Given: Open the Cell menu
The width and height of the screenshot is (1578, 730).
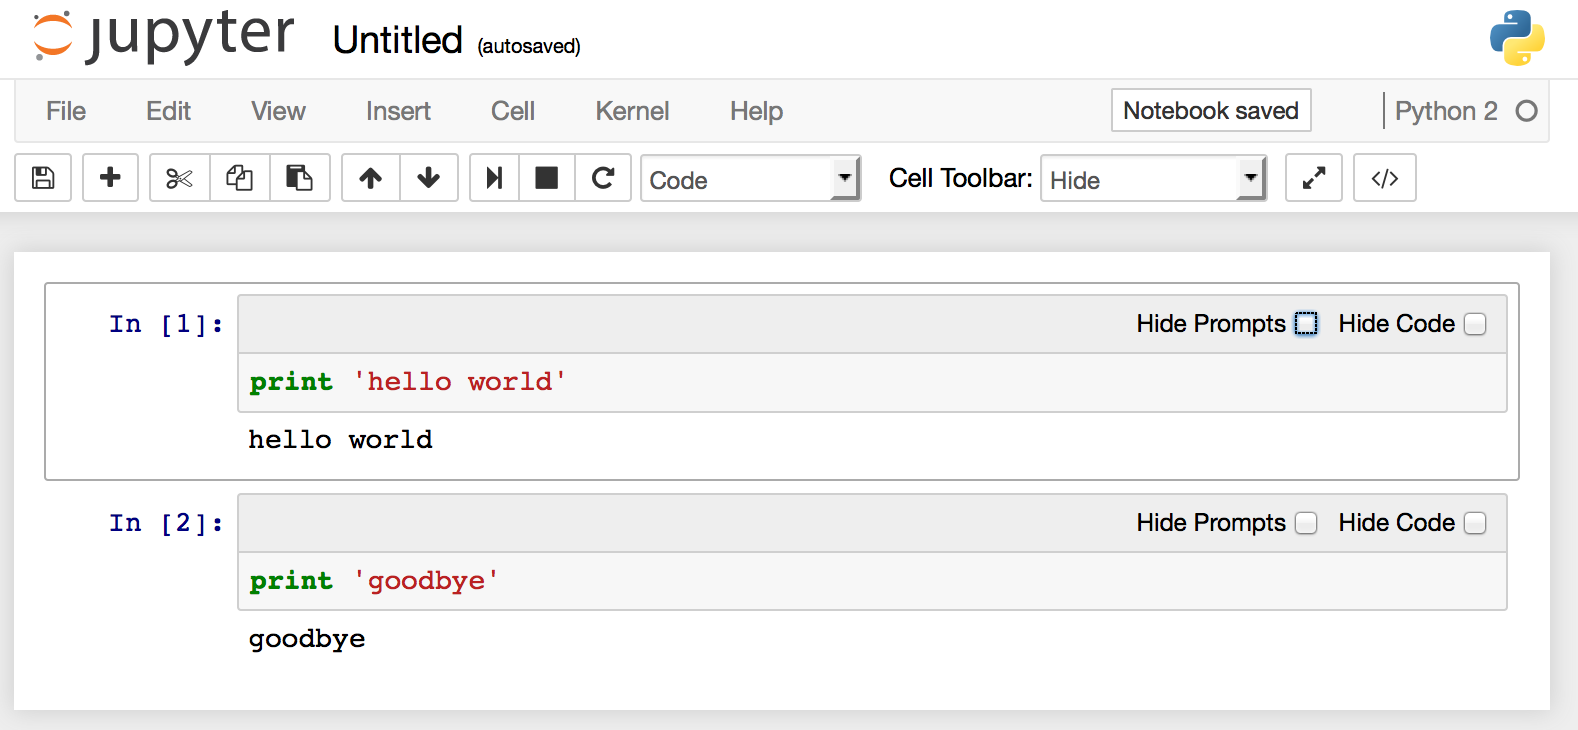Looking at the screenshot, I should 513,111.
